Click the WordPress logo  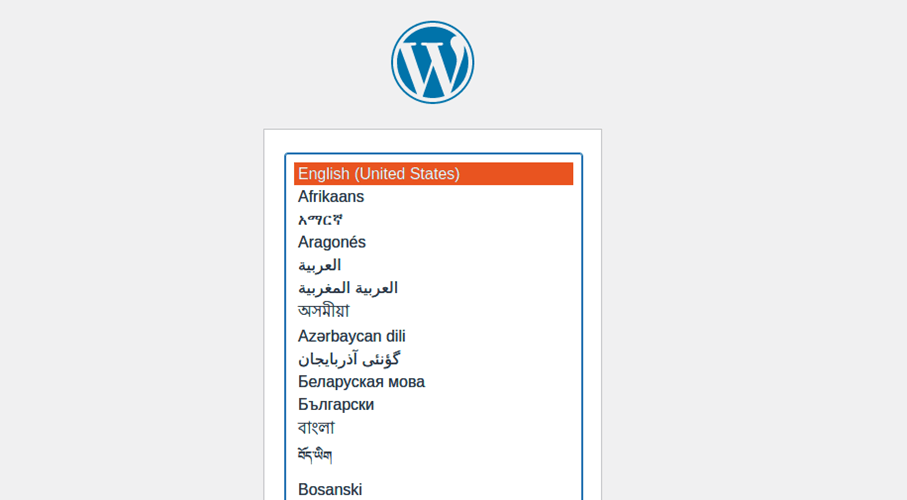coord(432,62)
